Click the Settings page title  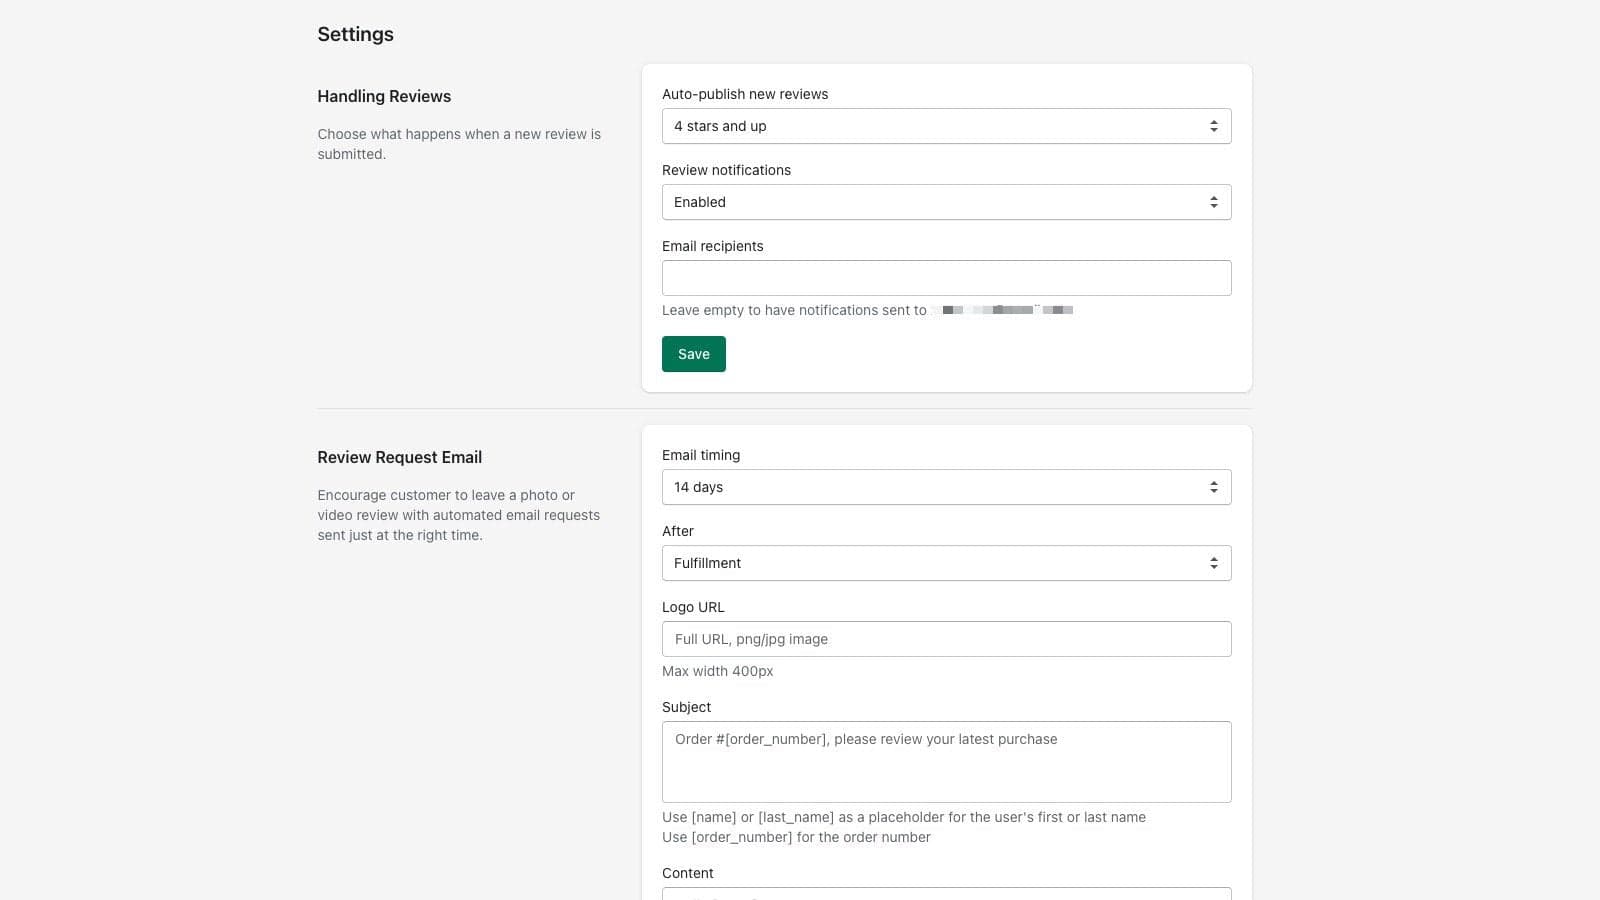(x=355, y=33)
